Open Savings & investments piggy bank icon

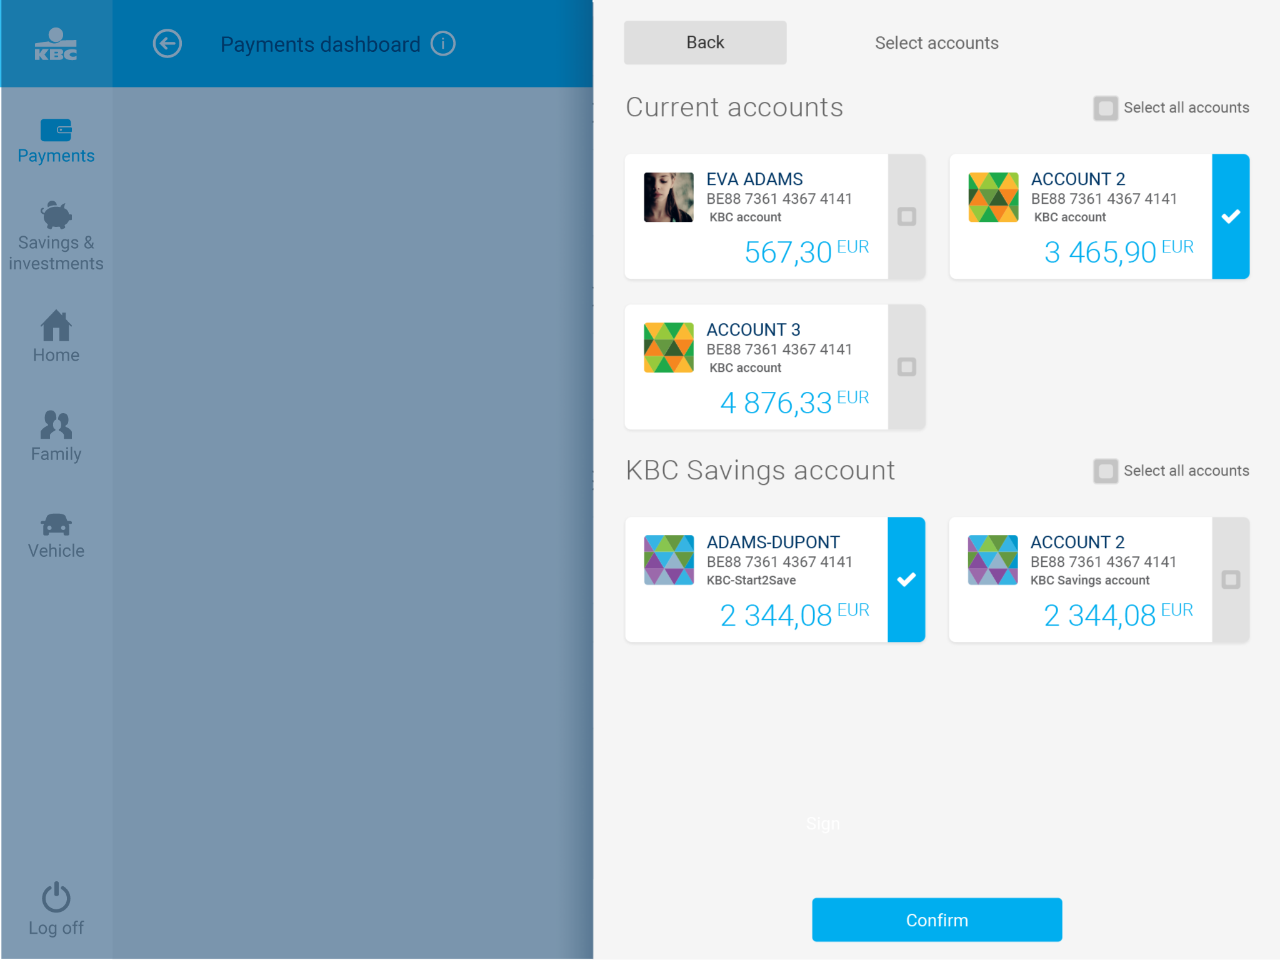pos(56,215)
